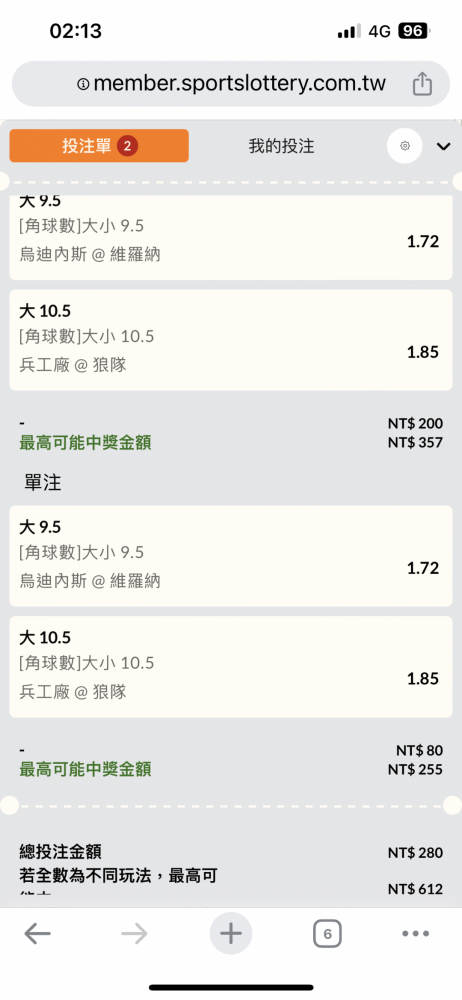
Task: Tap NT$ 80 single bet stake
Action: pos(419,750)
